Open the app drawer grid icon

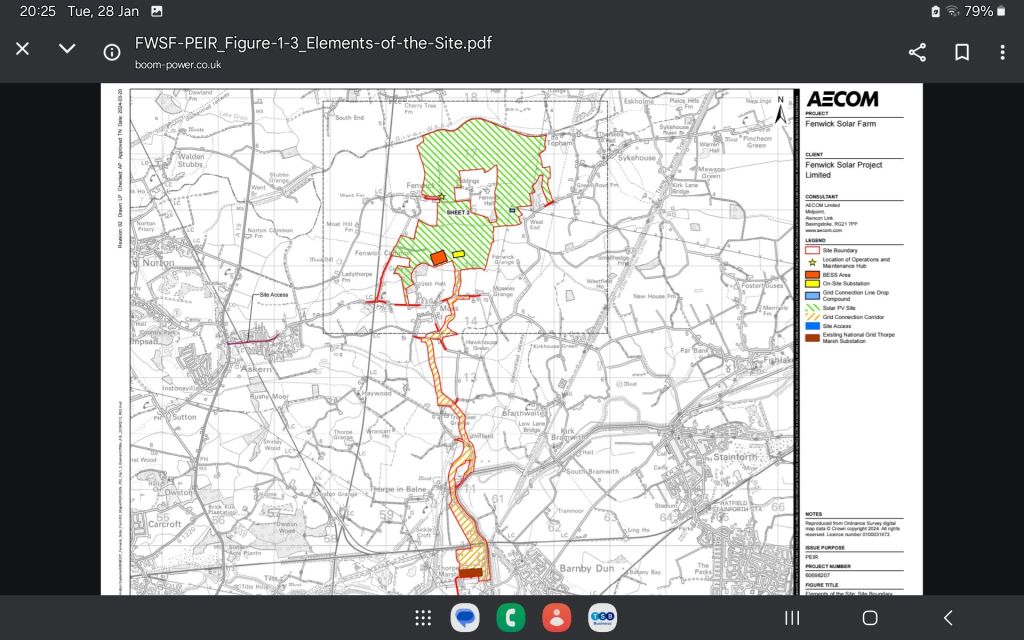coord(423,618)
